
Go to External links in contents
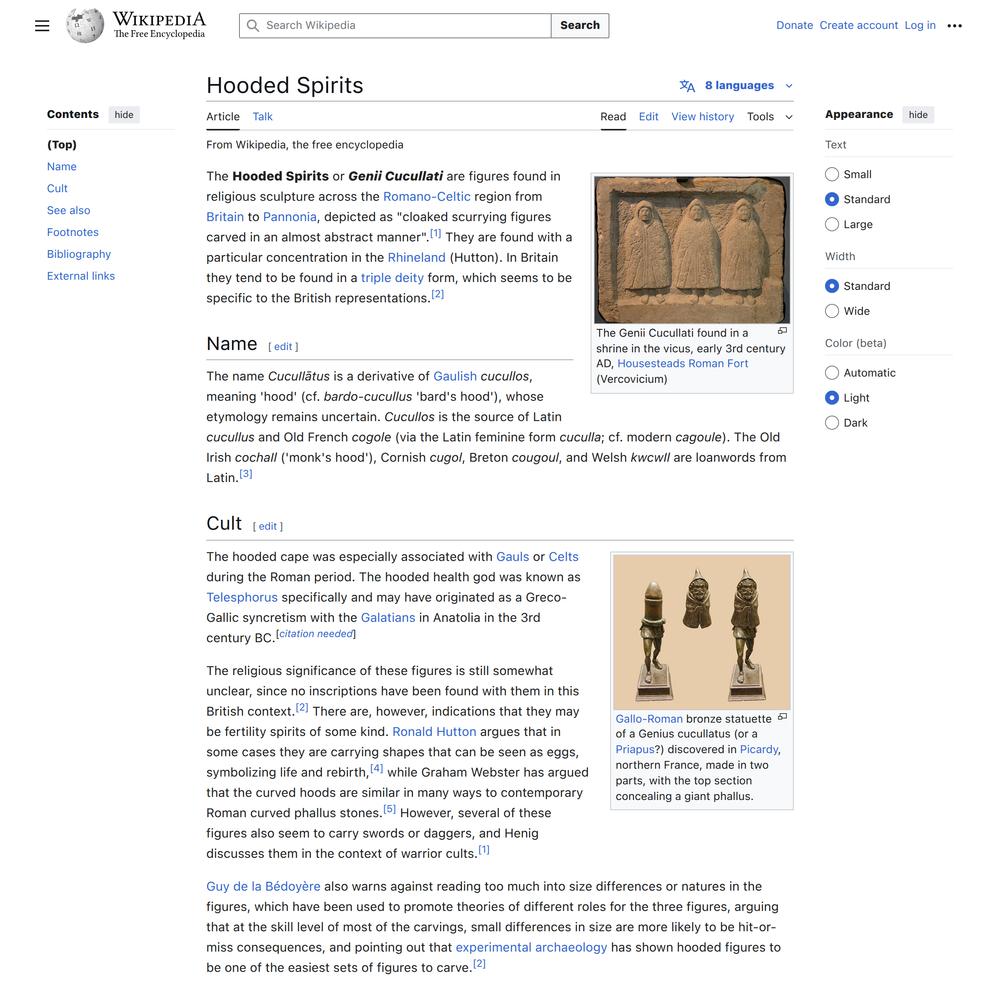point(80,276)
